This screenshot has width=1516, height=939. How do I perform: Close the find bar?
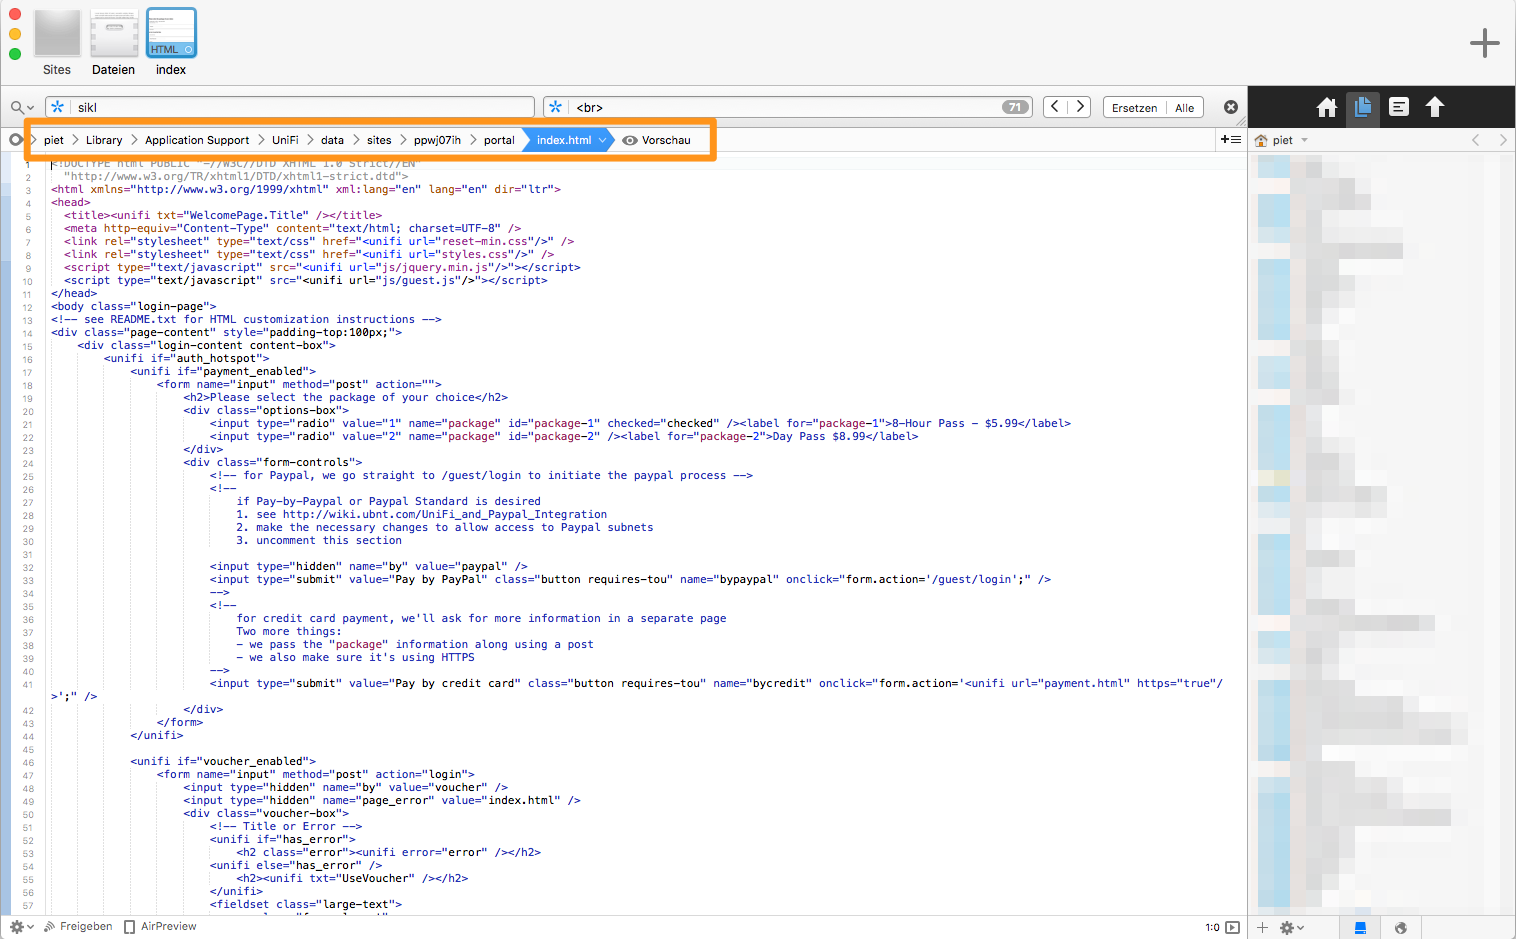point(1231,107)
